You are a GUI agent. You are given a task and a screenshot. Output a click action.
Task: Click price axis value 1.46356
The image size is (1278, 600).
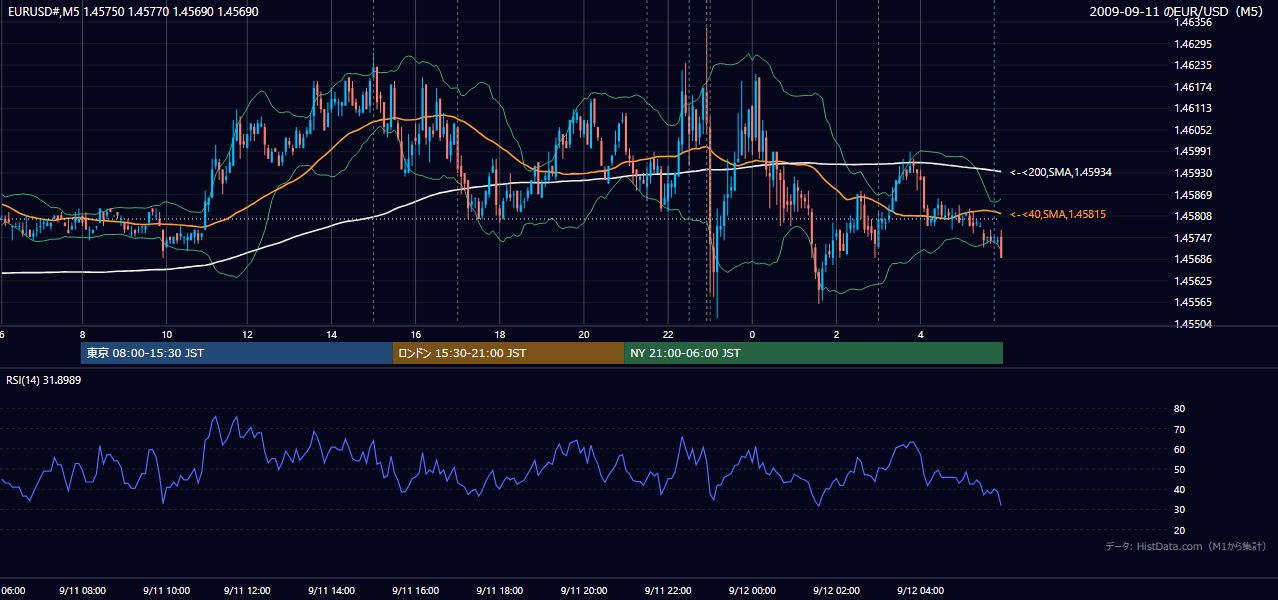point(1193,22)
